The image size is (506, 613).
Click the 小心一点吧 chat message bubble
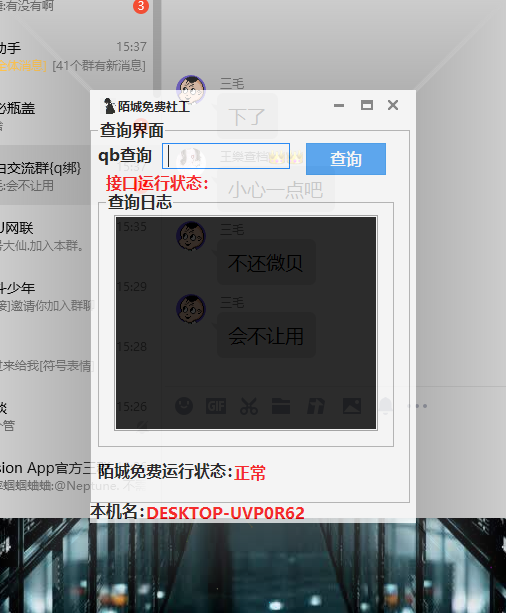pyautogui.click(x=276, y=190)
